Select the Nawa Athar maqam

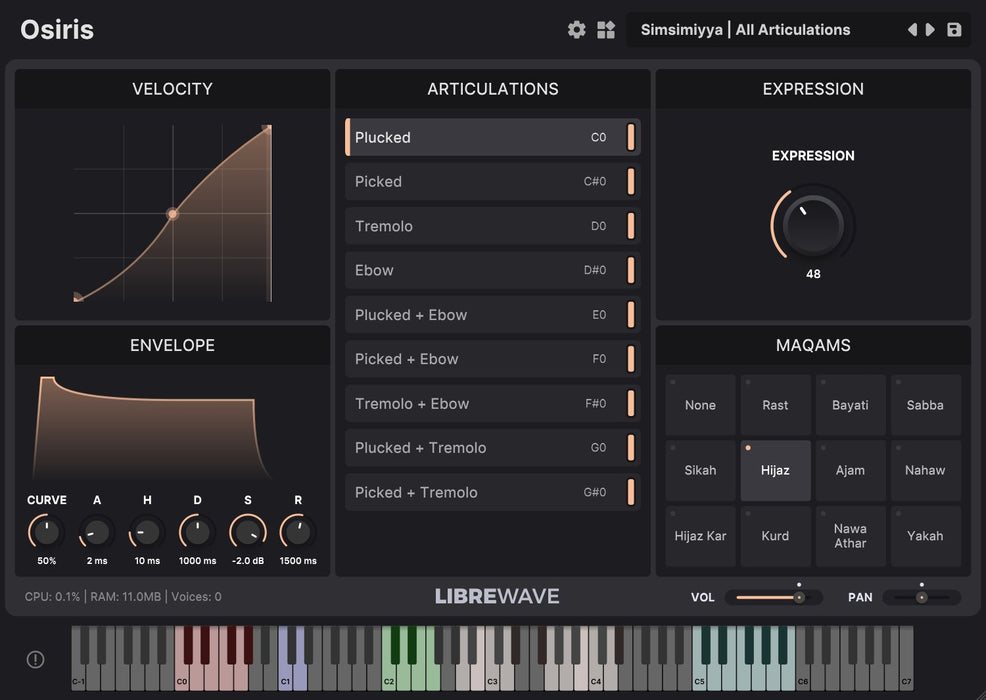coord(850,536)
